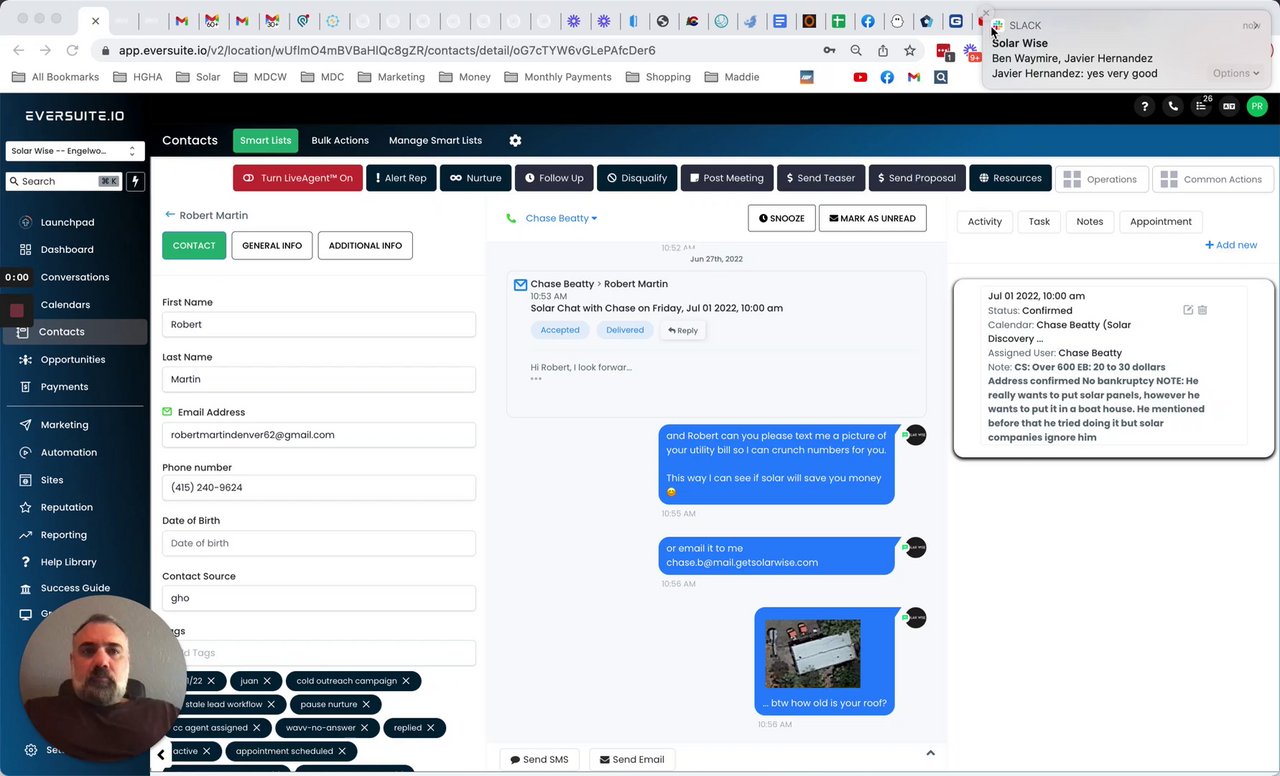Expand Slack notification Options dropdown
Viewport: 1280px width, 776px height.
(x=1235, y=73)
